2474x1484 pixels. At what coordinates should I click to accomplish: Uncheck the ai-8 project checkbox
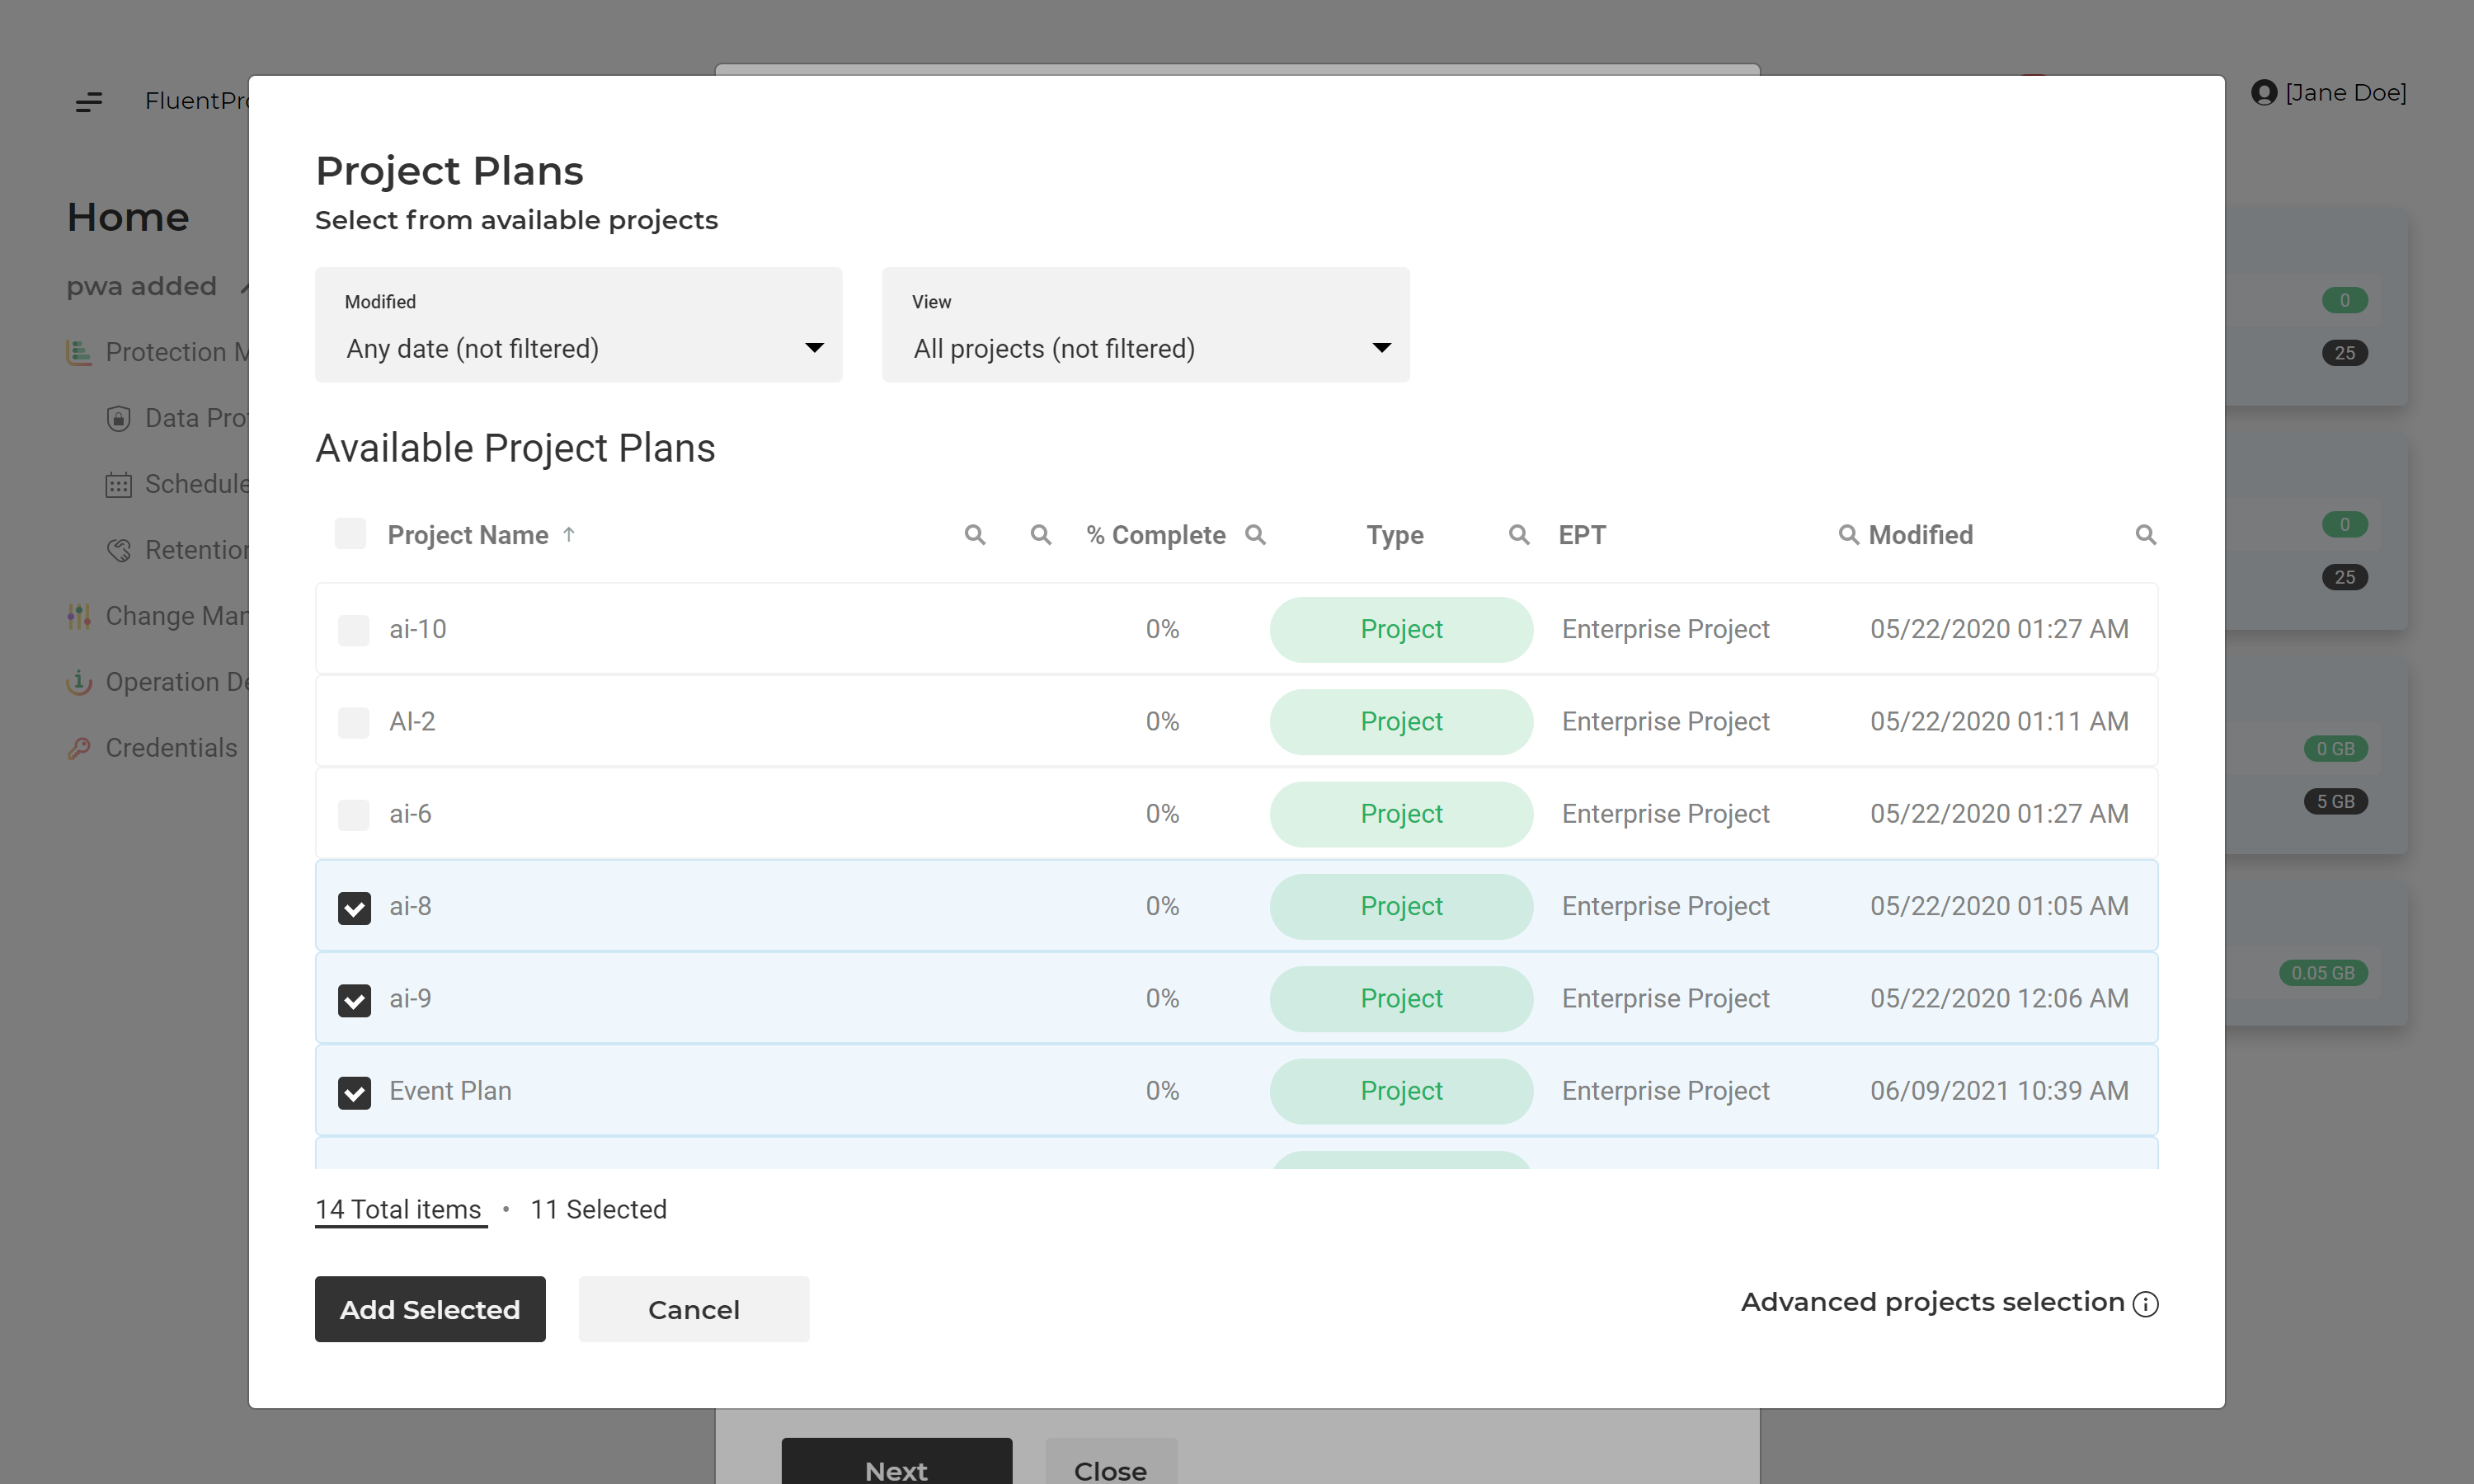(x=354, y=908)
